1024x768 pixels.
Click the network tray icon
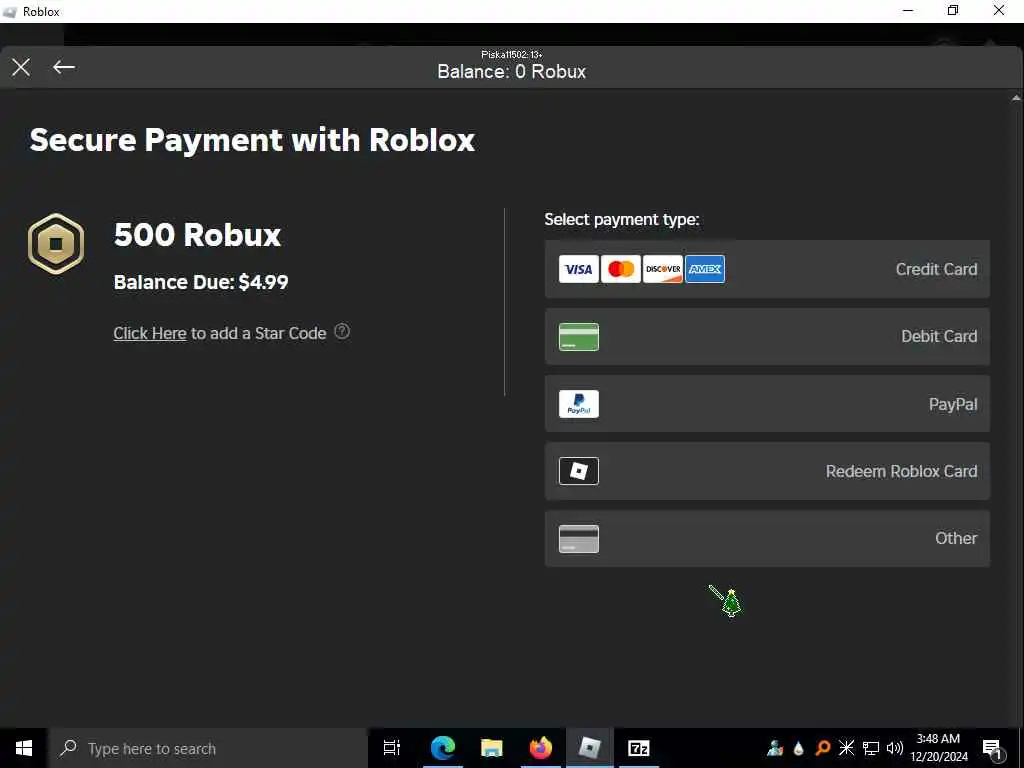tap(871, 748)
